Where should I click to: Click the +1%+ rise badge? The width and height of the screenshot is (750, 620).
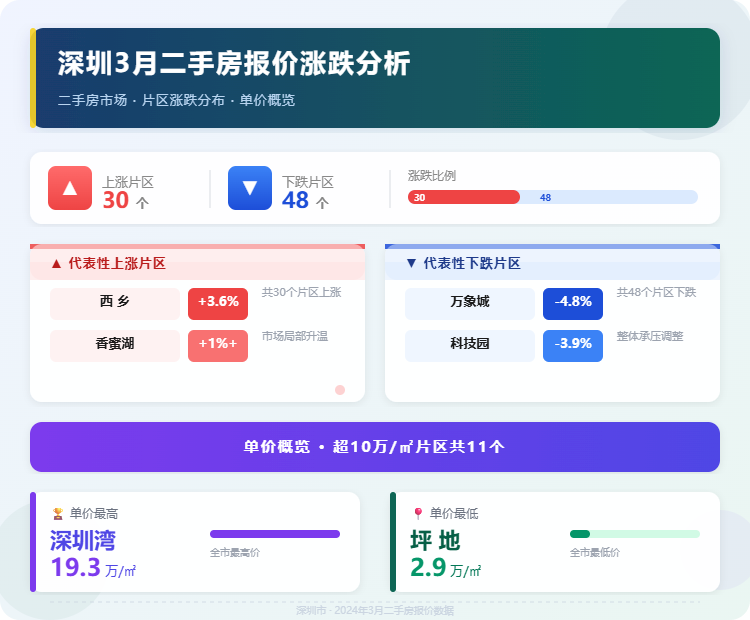[x=218, y=346]
